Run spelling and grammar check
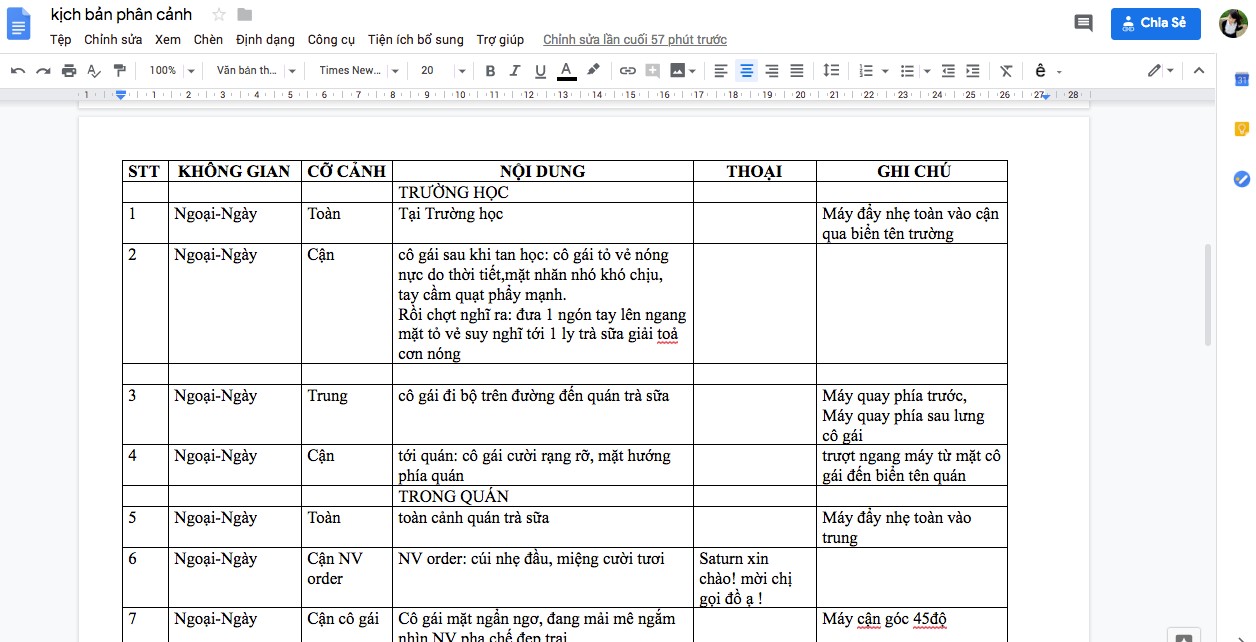Screen dimensions: 1256x642 point(95,71)
